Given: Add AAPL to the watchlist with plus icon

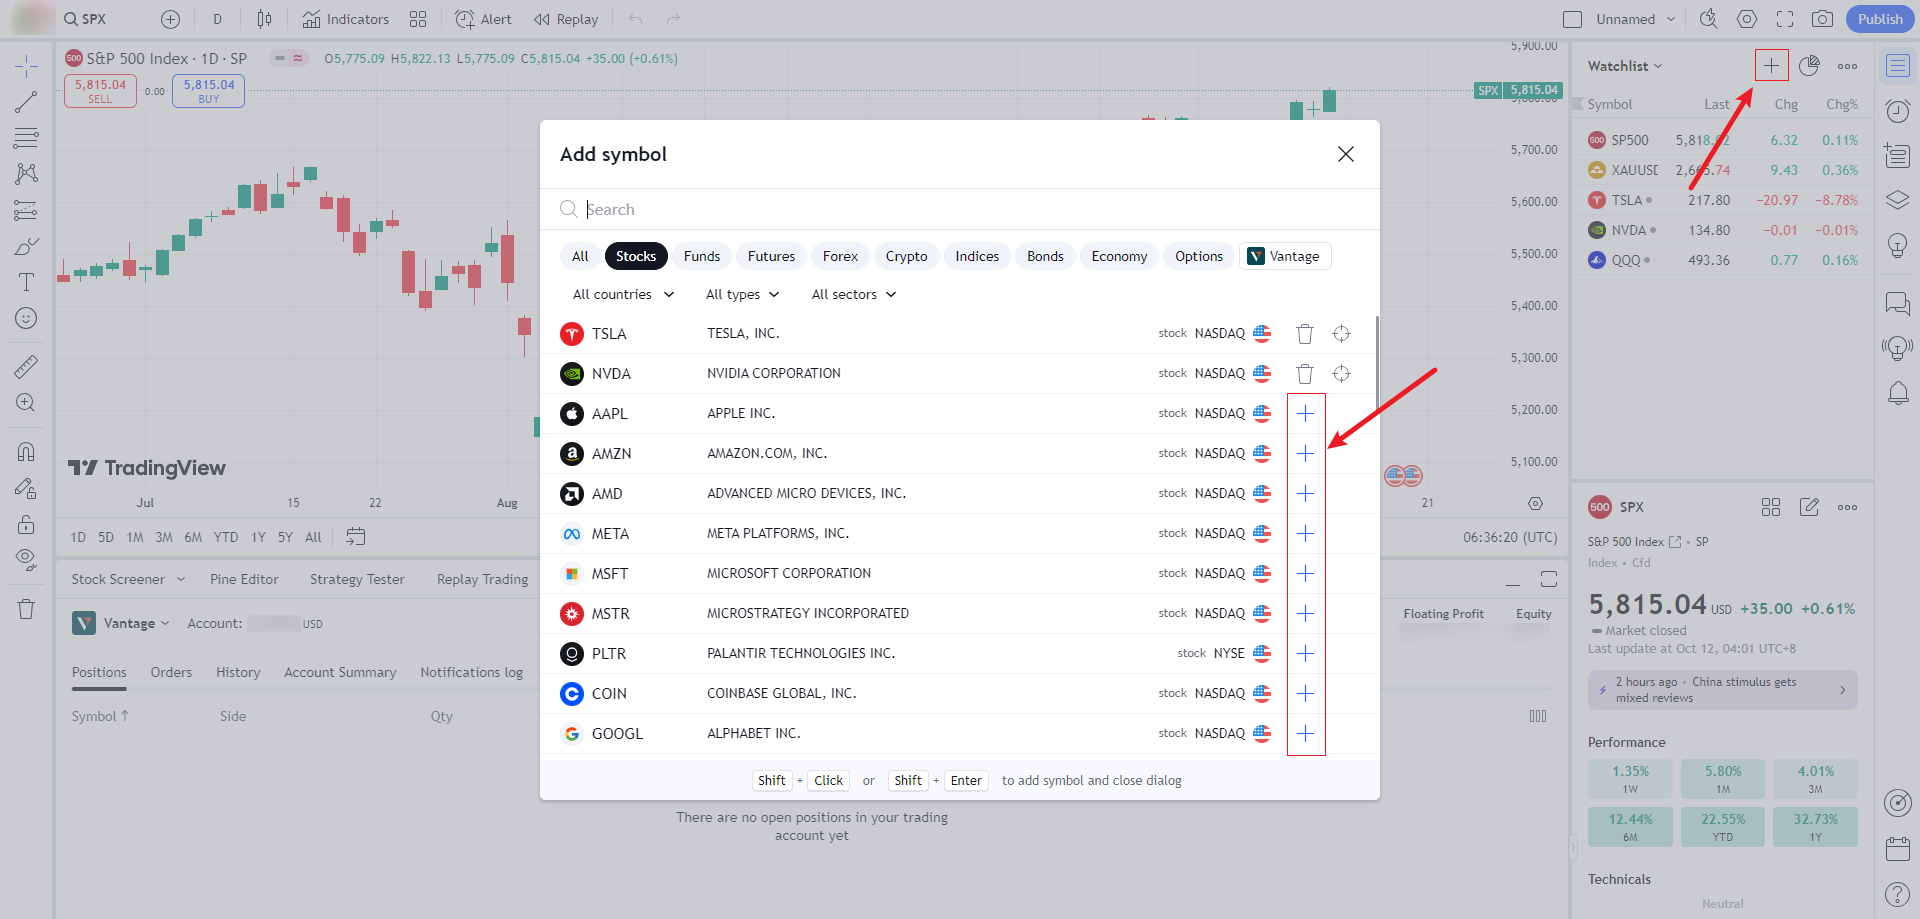Looking at the screenshot, I should 1305,414.
